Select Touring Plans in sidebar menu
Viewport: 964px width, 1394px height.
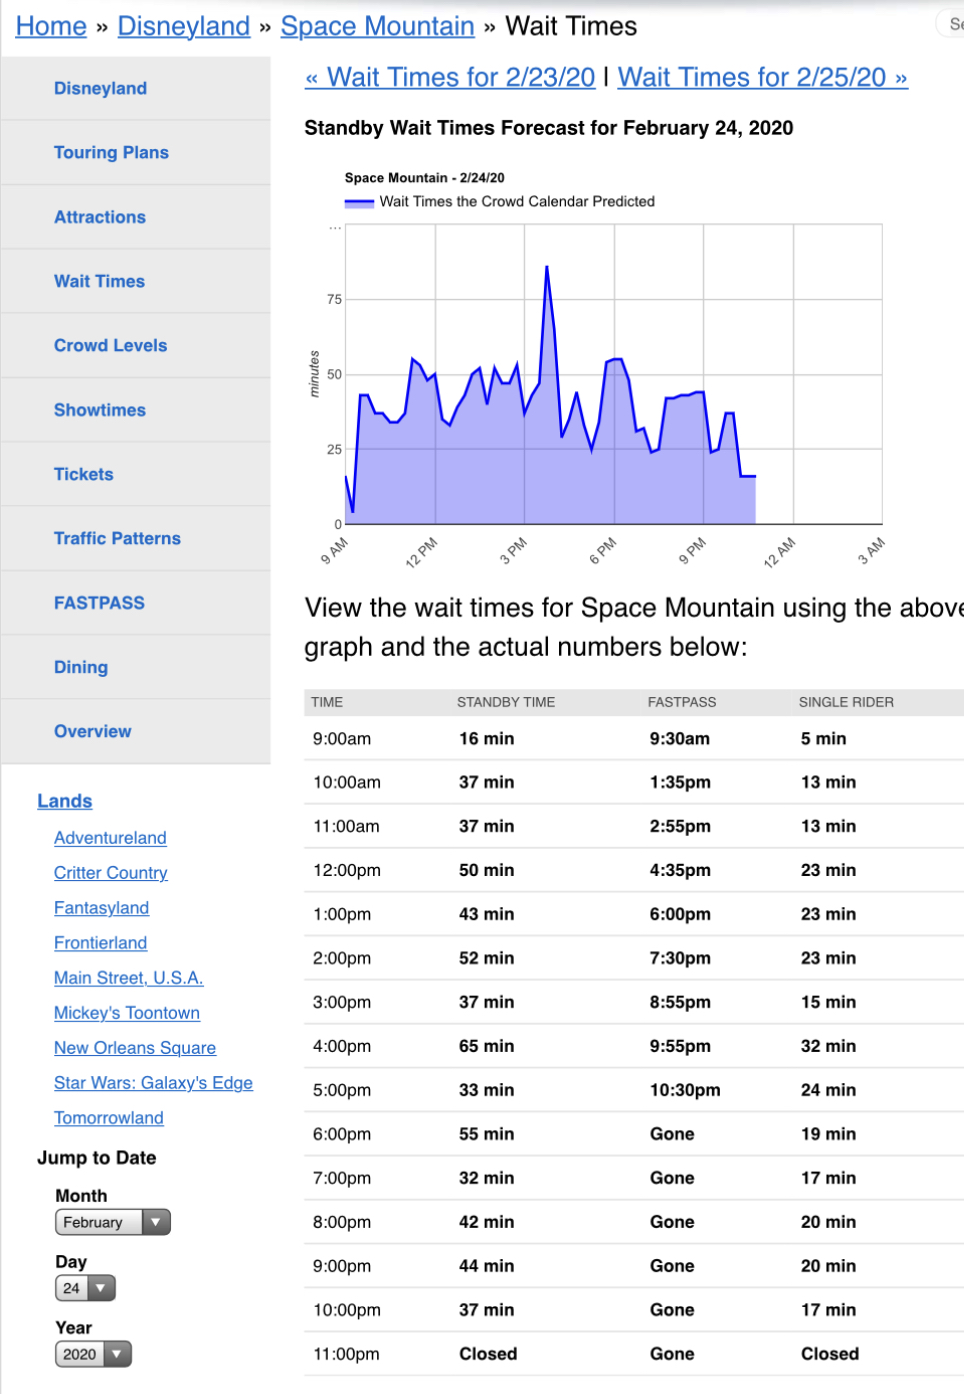(111, 152)
